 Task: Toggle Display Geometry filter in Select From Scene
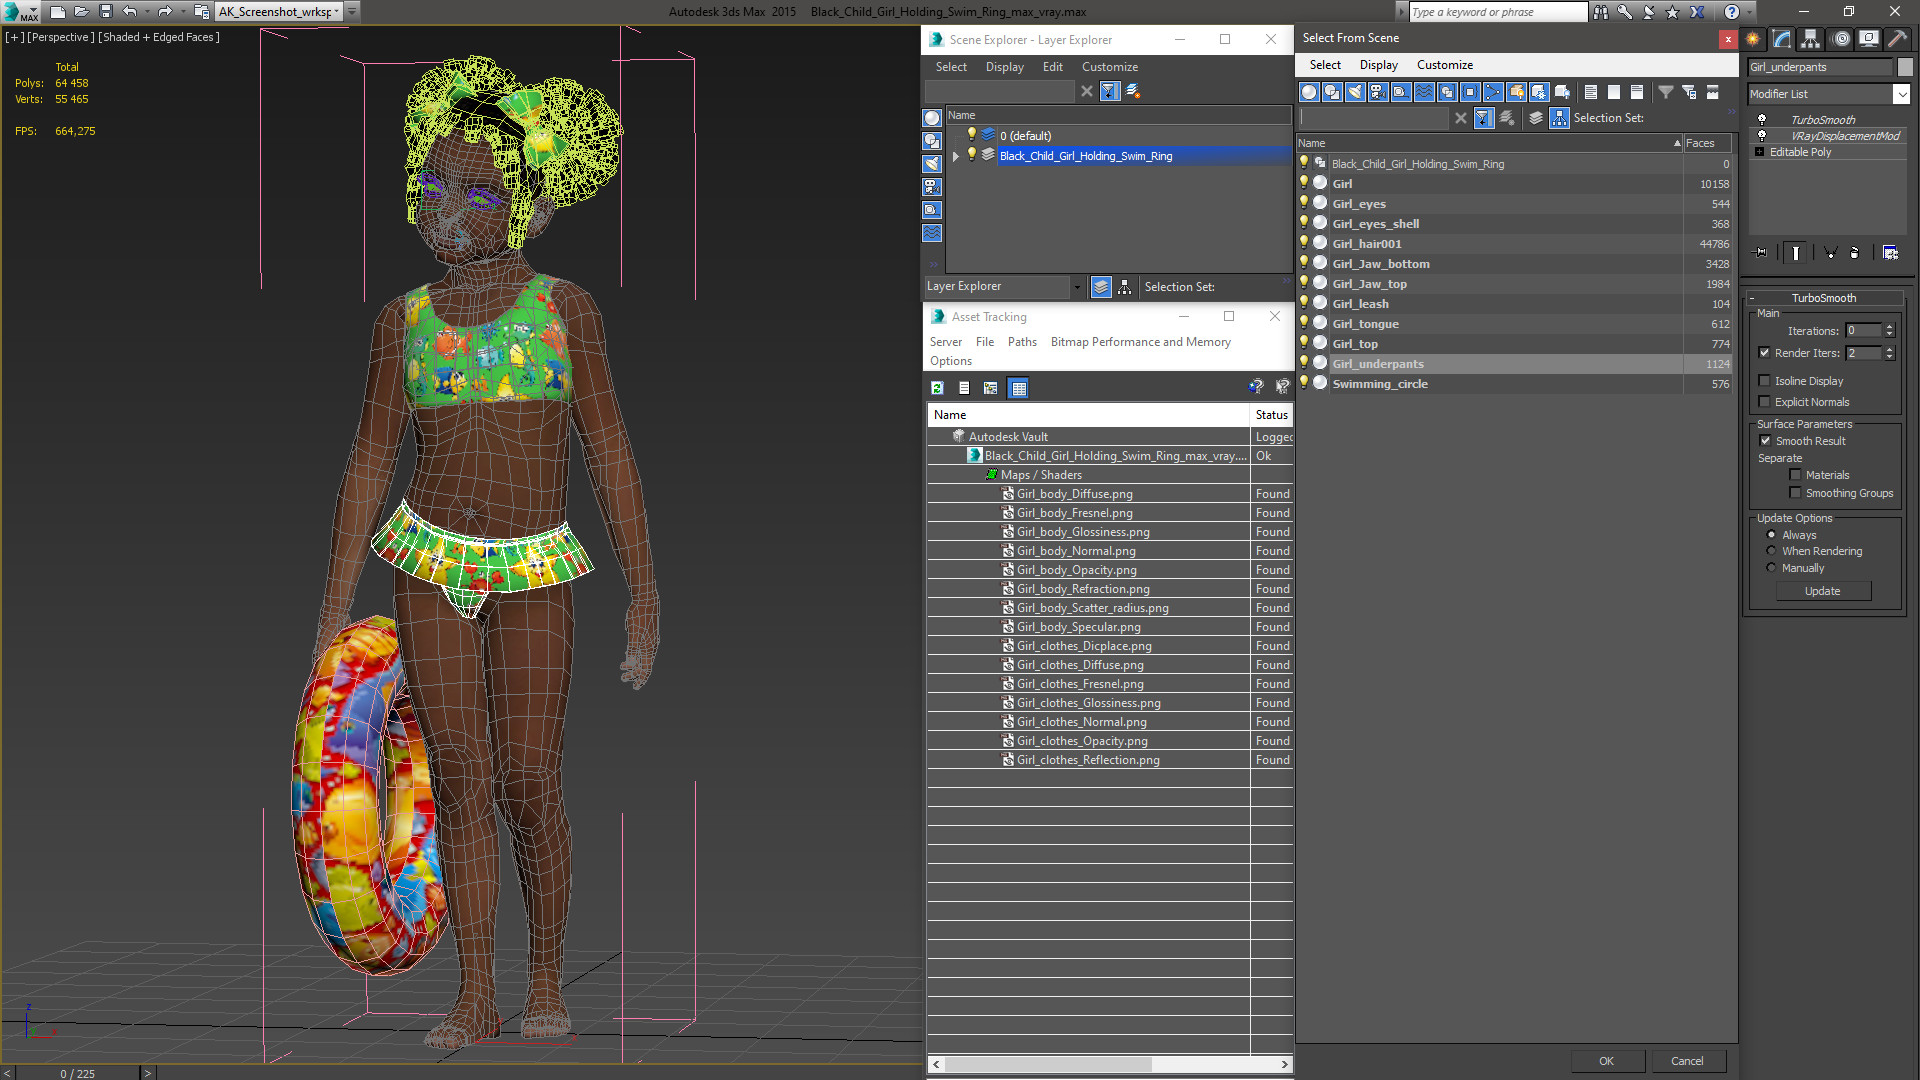1309,92
